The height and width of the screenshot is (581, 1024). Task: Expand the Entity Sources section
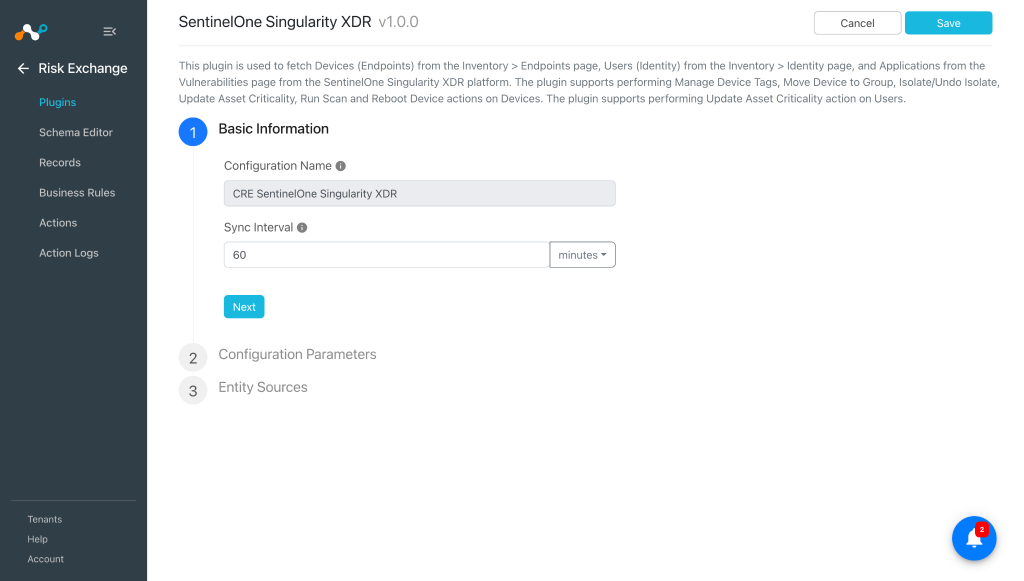[x=263, y=387]
